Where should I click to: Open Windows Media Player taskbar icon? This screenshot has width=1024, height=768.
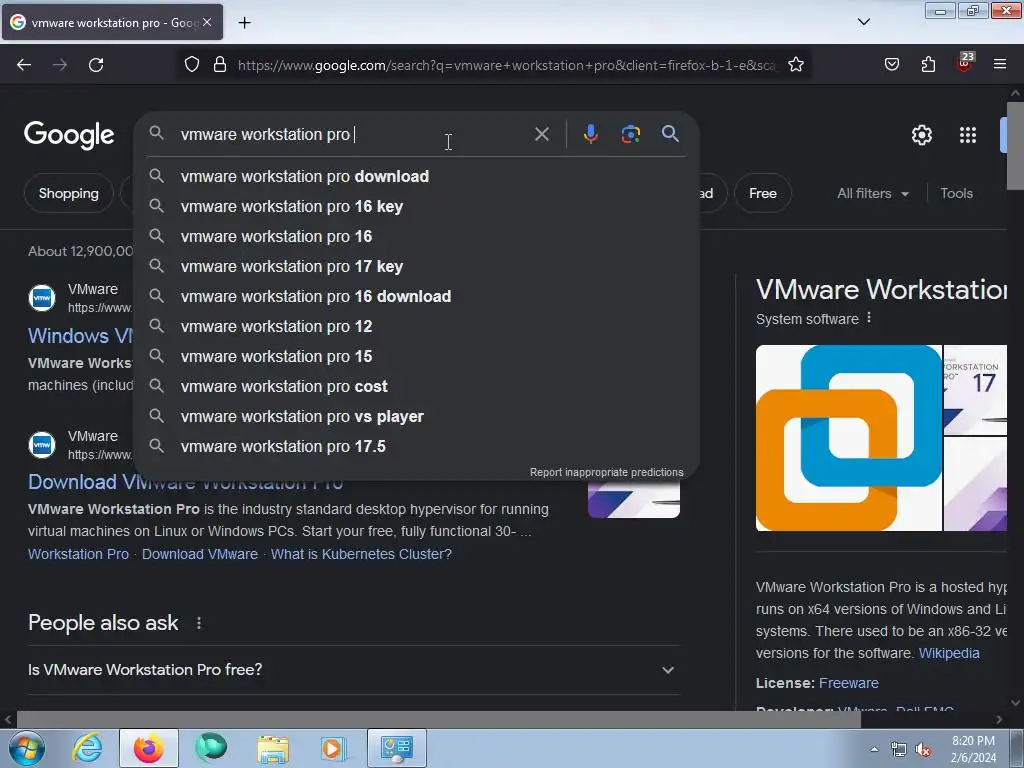(332, 748)
